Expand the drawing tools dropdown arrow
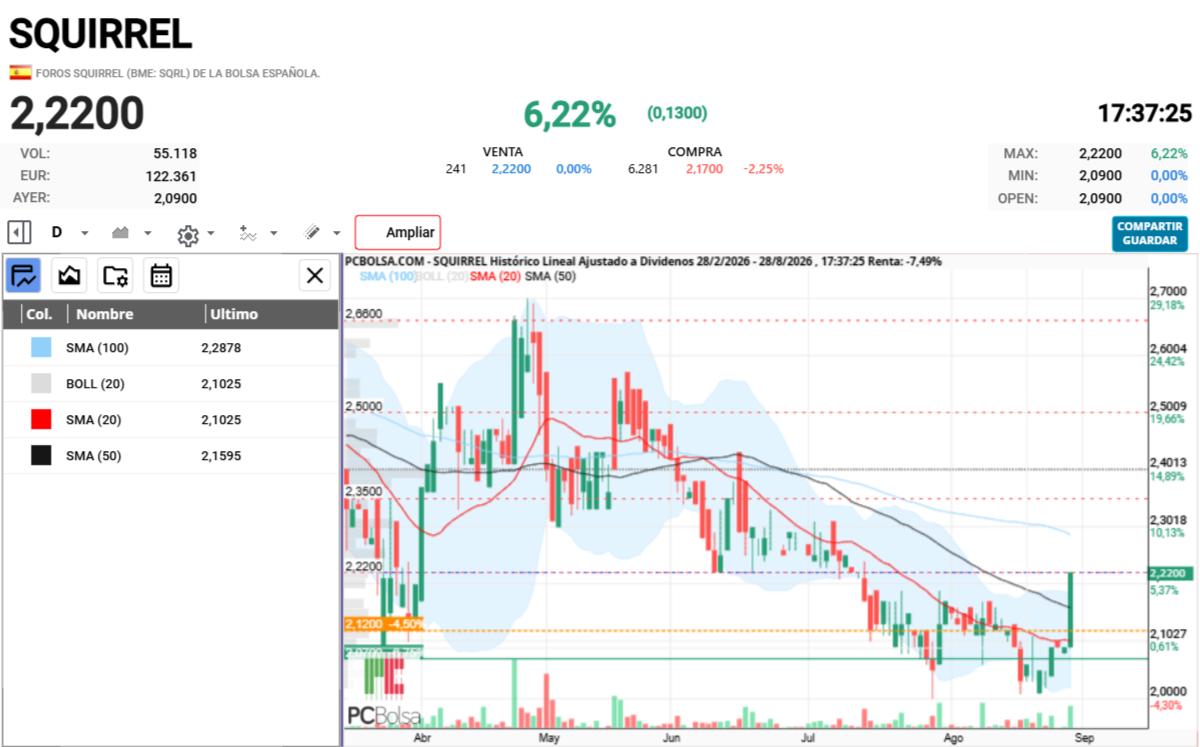Screen dimensions: 1200x747 point(336,233)
